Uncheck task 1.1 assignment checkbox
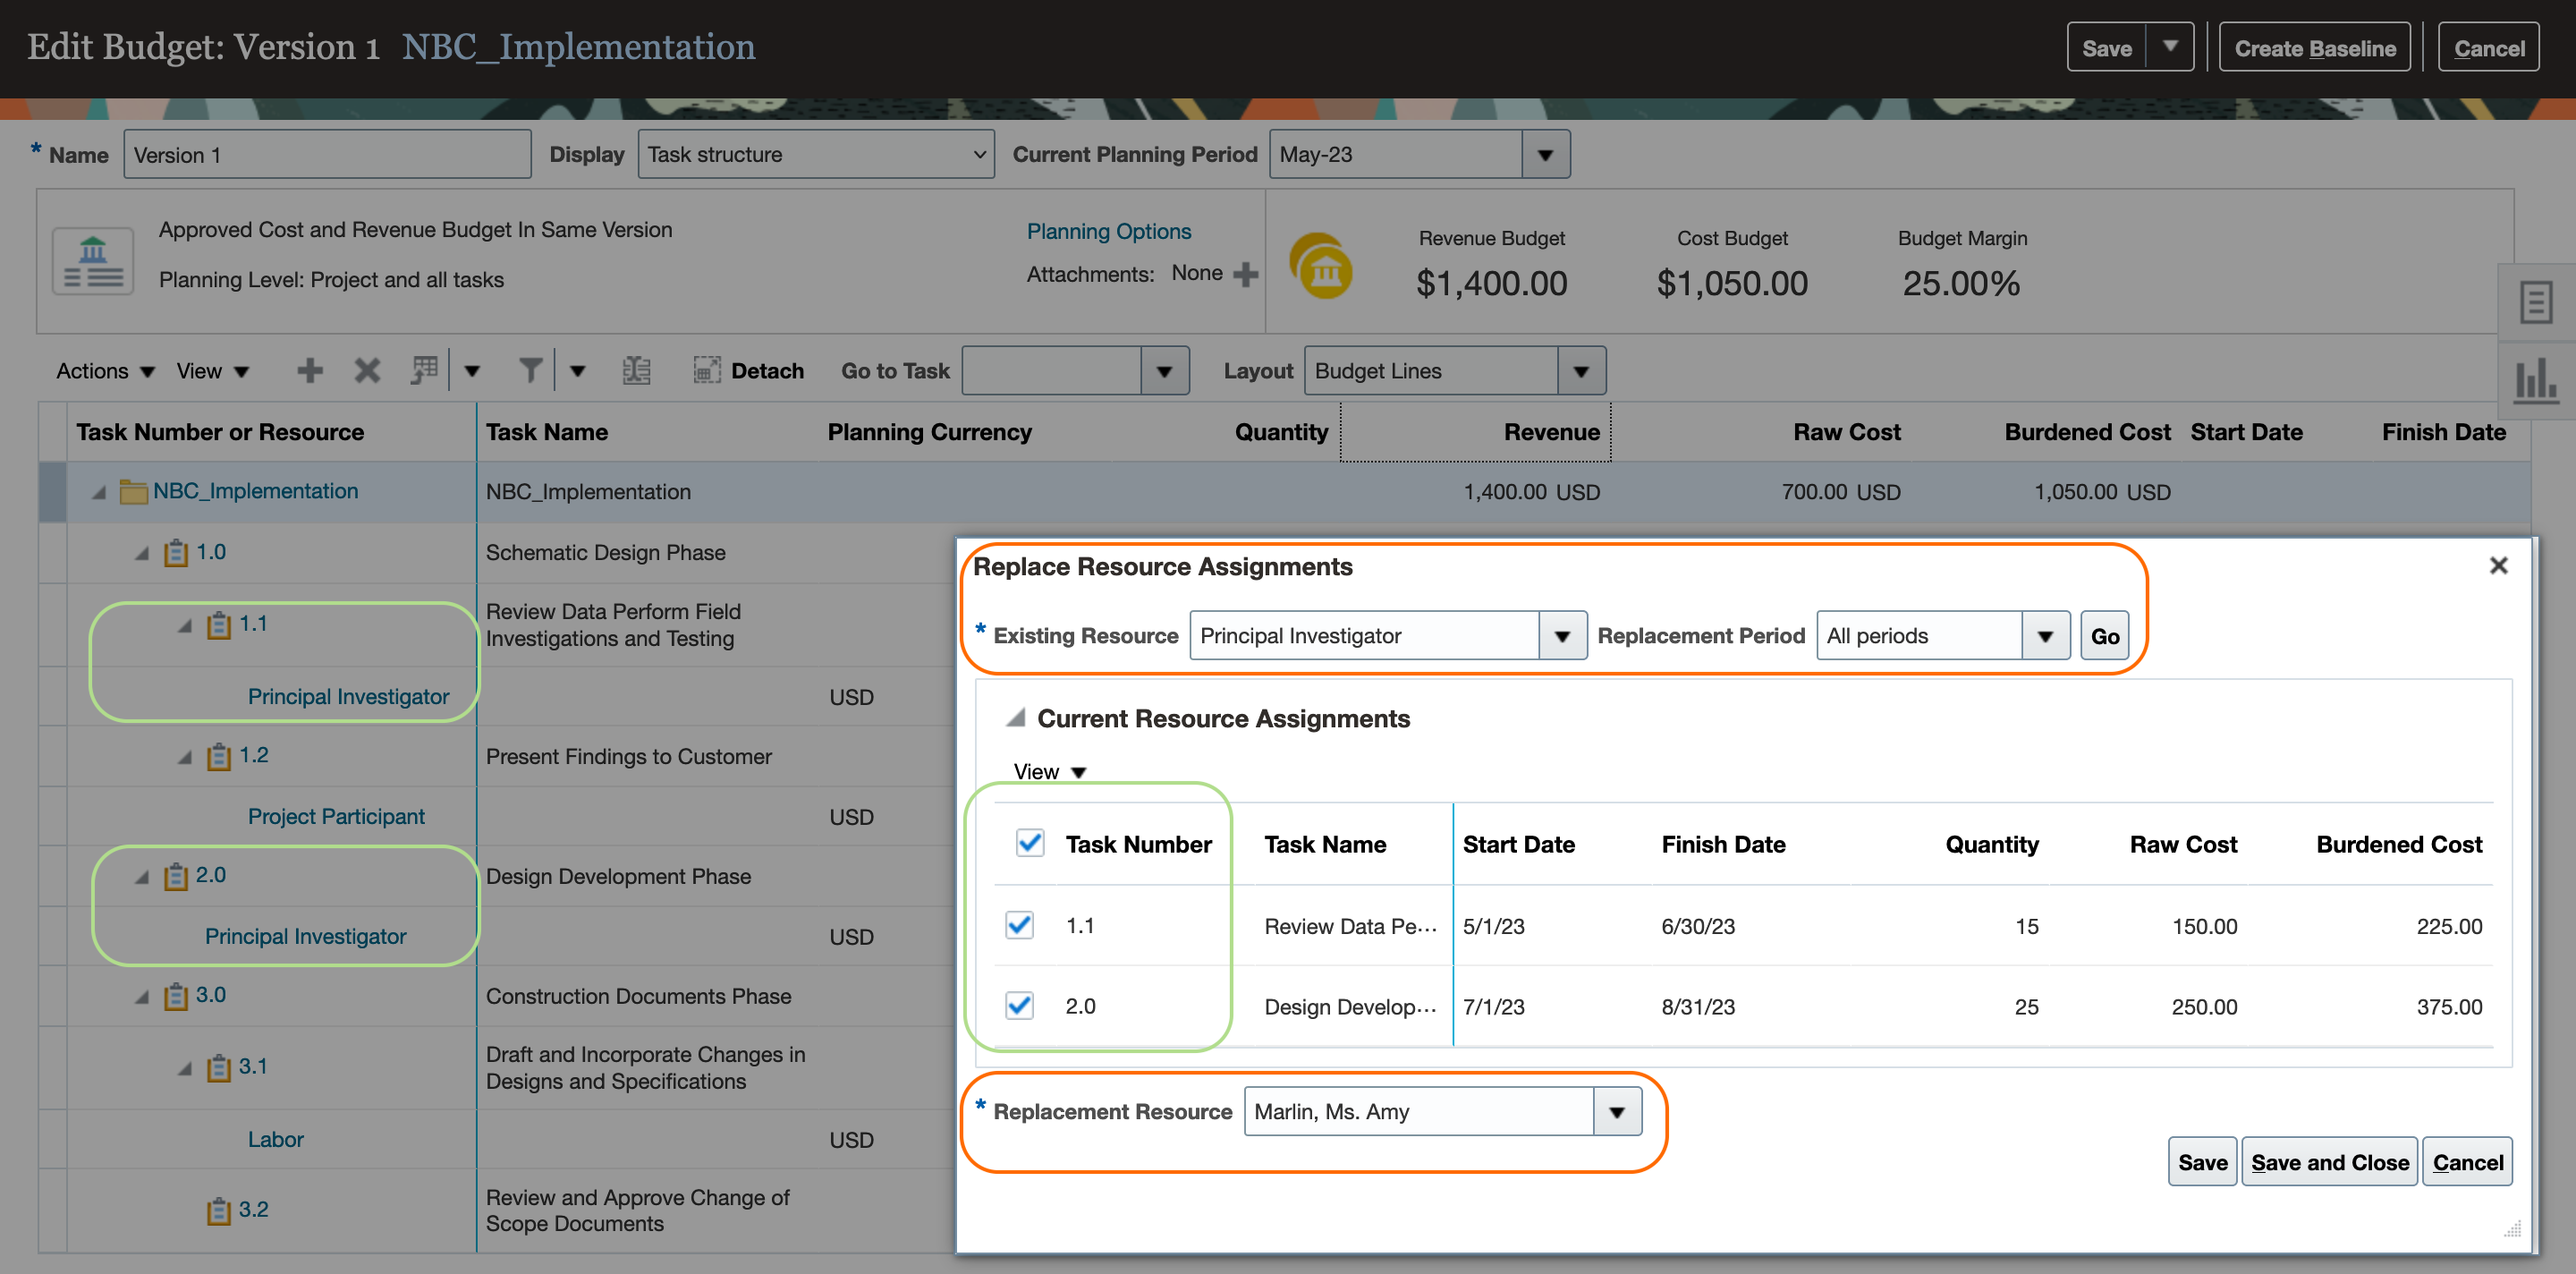Viewport: 2576px width, 1274px height. (1019, 925)
